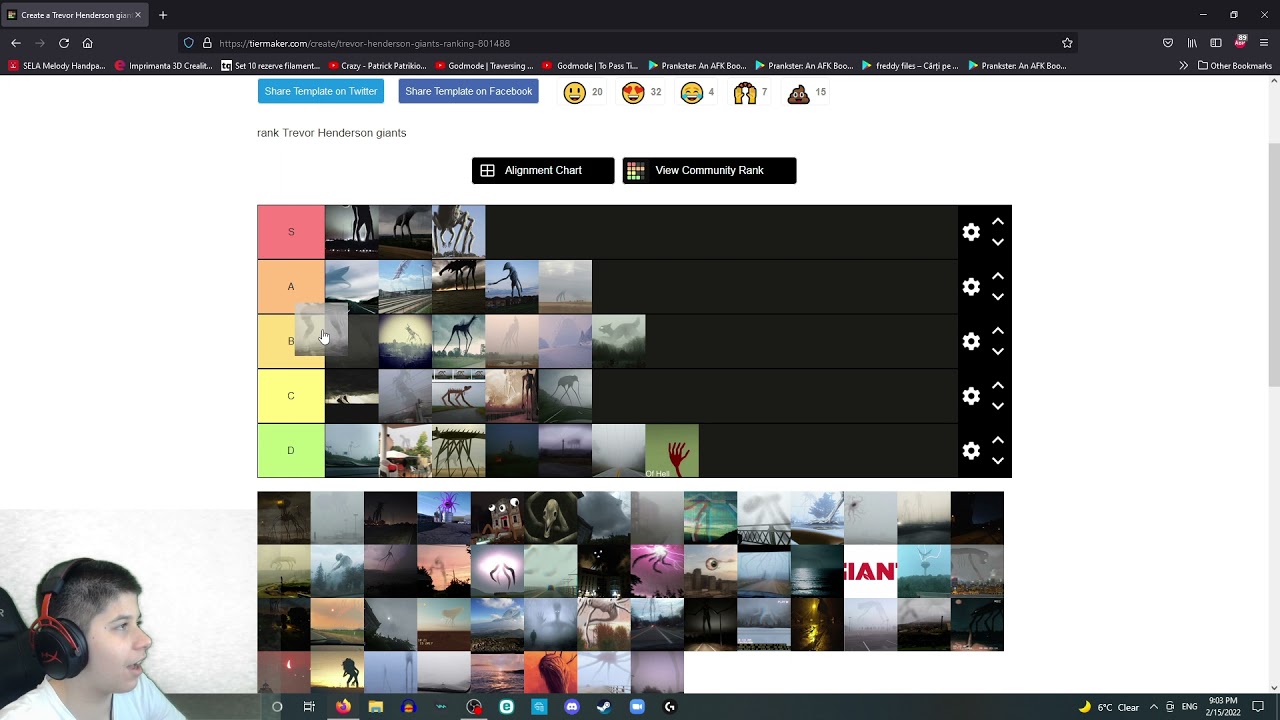This screenshot has width=1280, height=720.
Task: Select the red hand 'Of Hell' thumbnail
Action: pyautogui.click(x=672, y=451)
